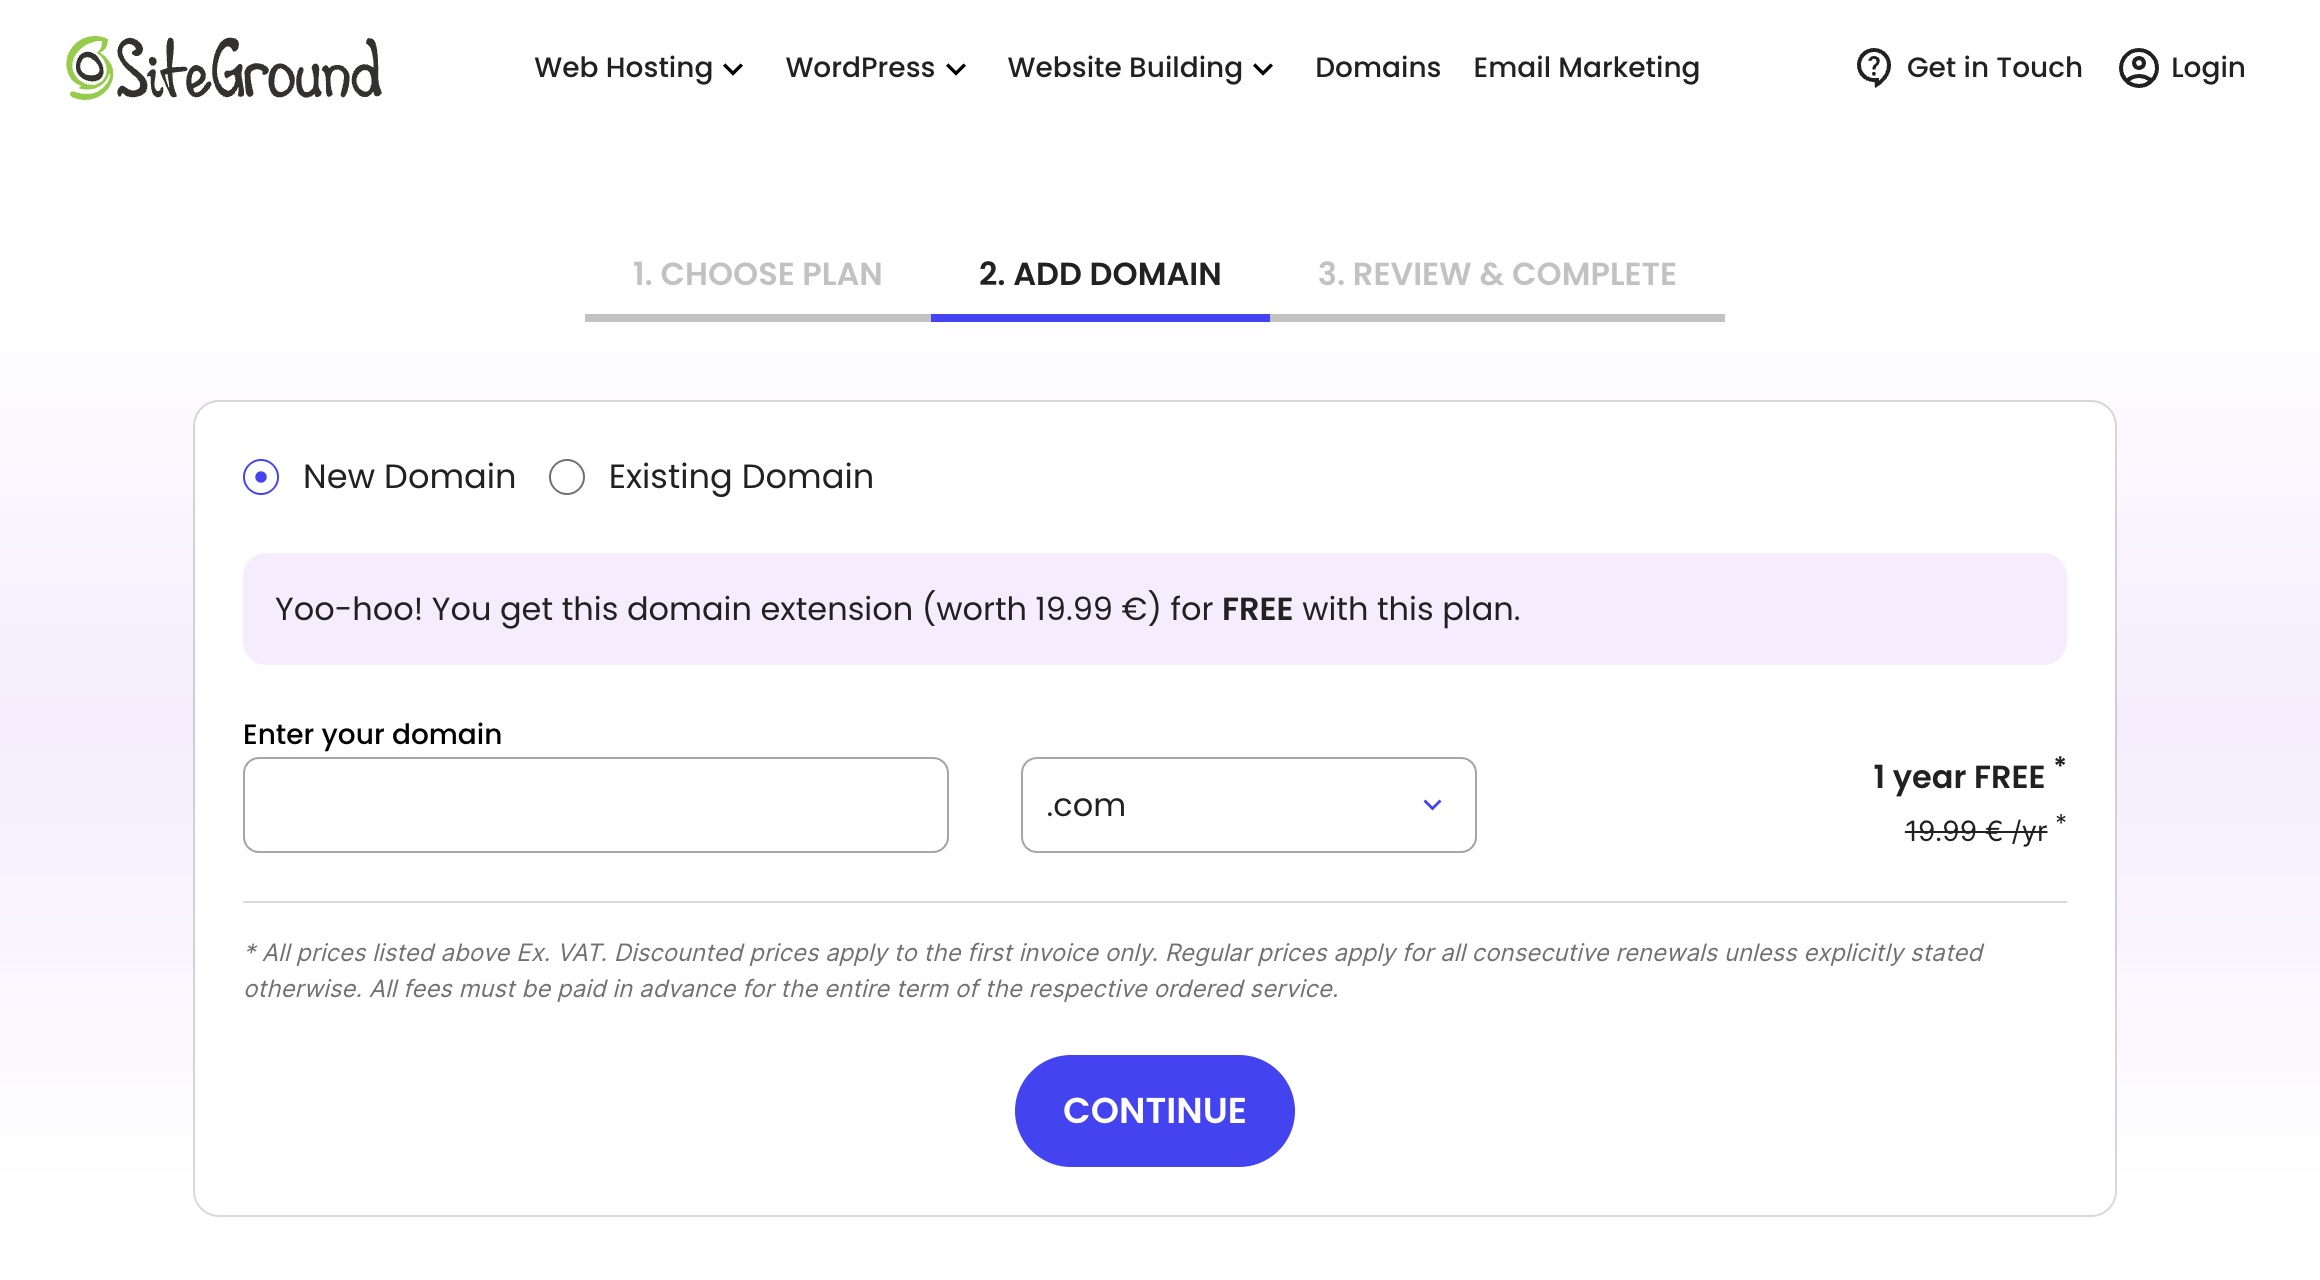Click the '1 year FREE' price text
This screenshot has width=2320, height=1280.
point(1958,777)
